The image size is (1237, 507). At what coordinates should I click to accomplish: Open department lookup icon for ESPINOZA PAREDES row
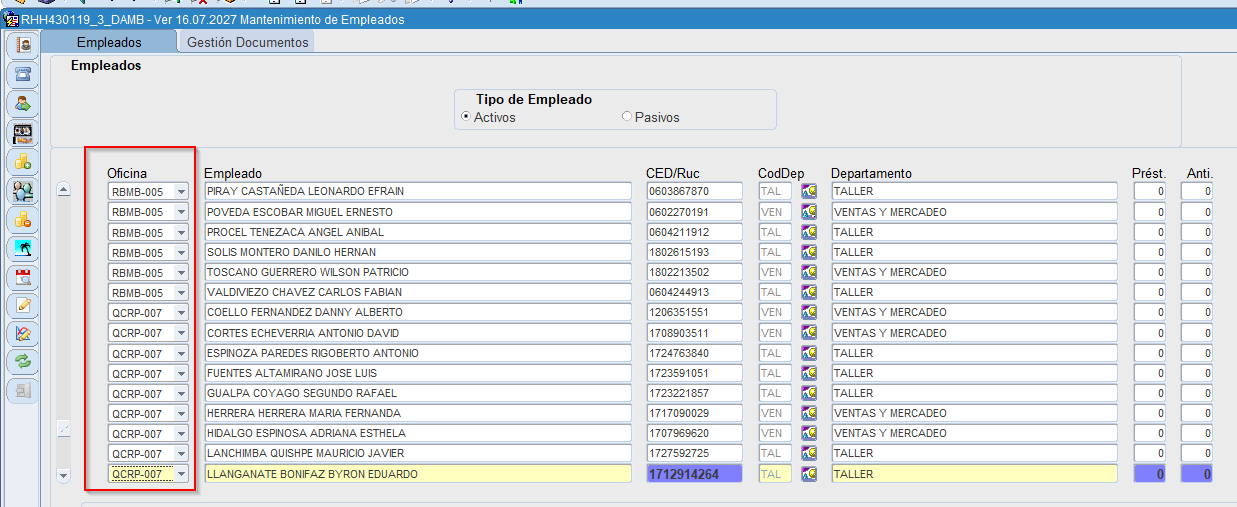click(x=809, y=353)
